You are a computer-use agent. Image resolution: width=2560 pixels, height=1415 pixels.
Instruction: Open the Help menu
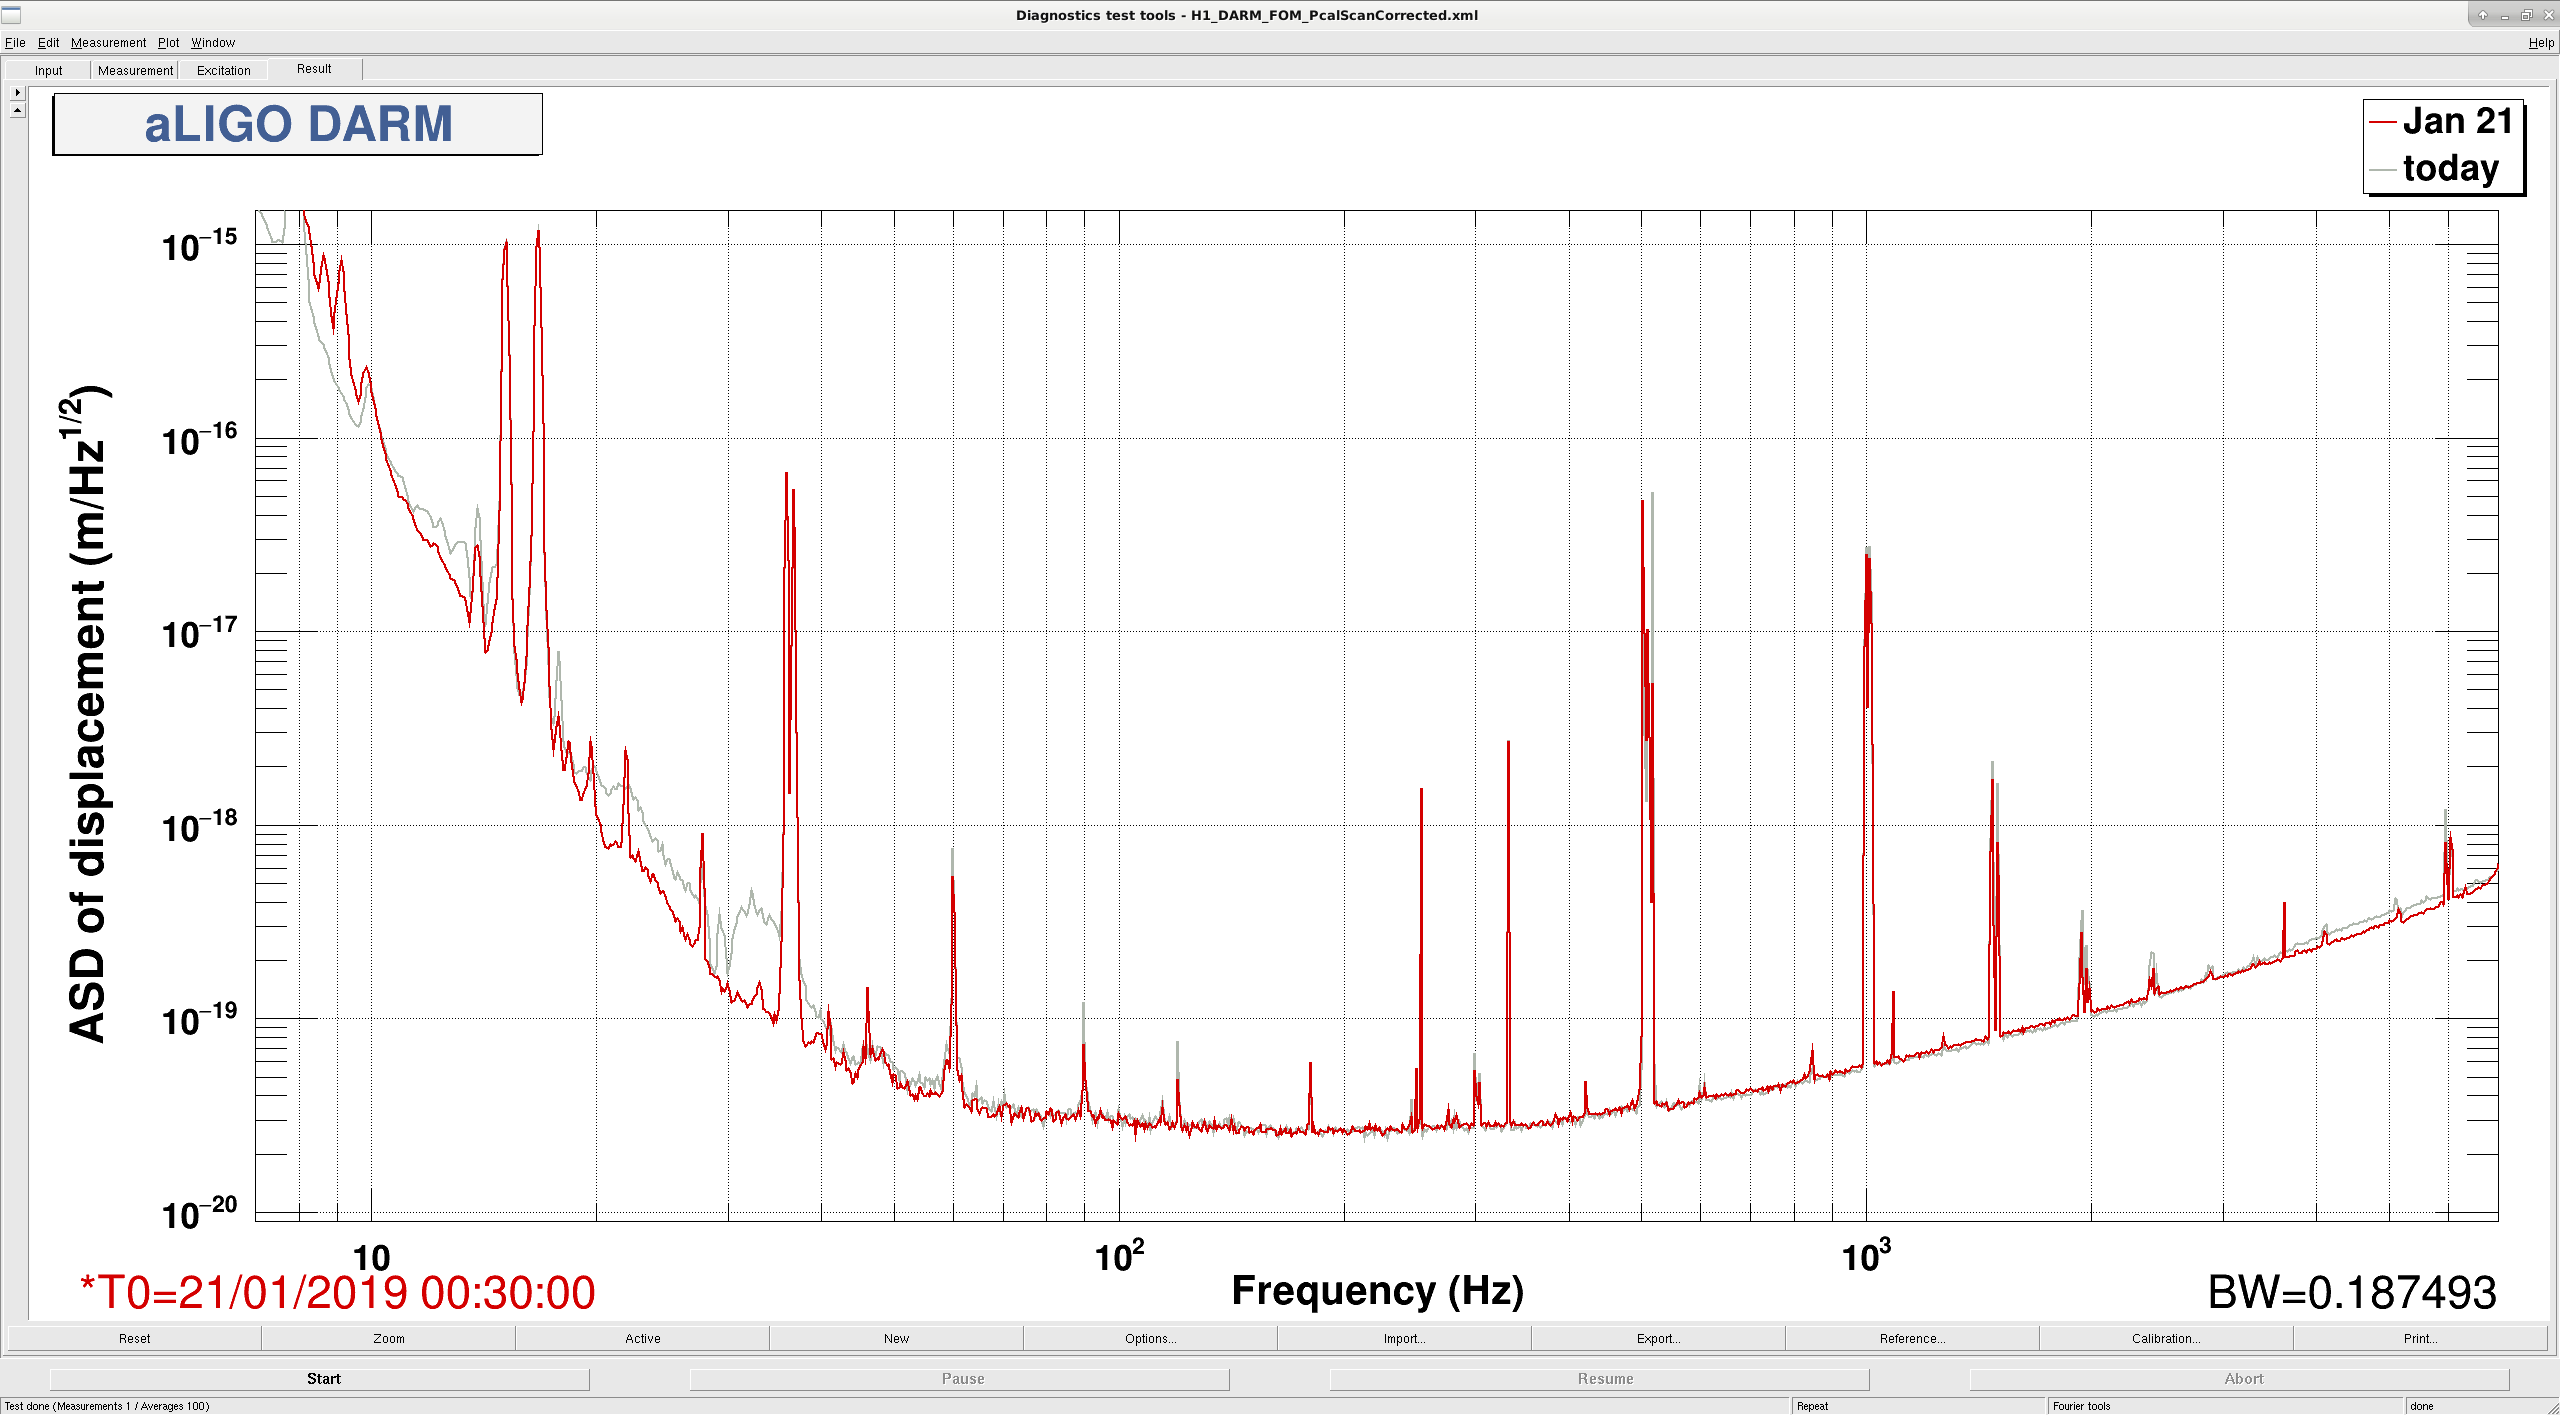(x=2541, y=42)
